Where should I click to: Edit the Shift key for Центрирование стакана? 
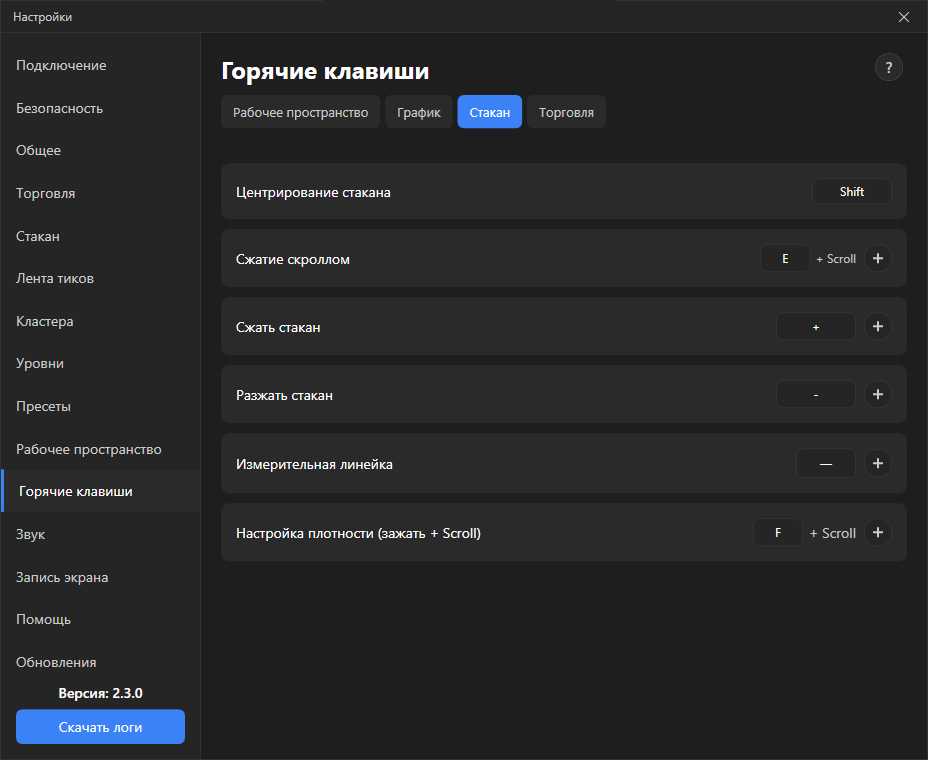852,192
